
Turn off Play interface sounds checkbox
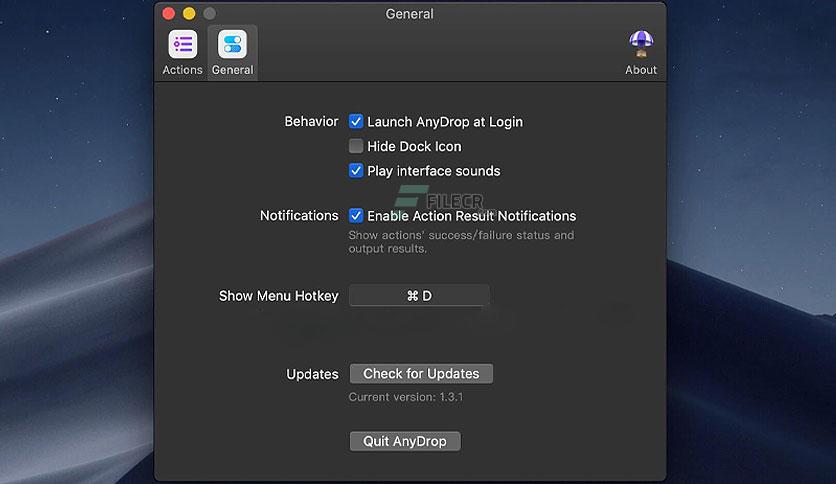356,171
